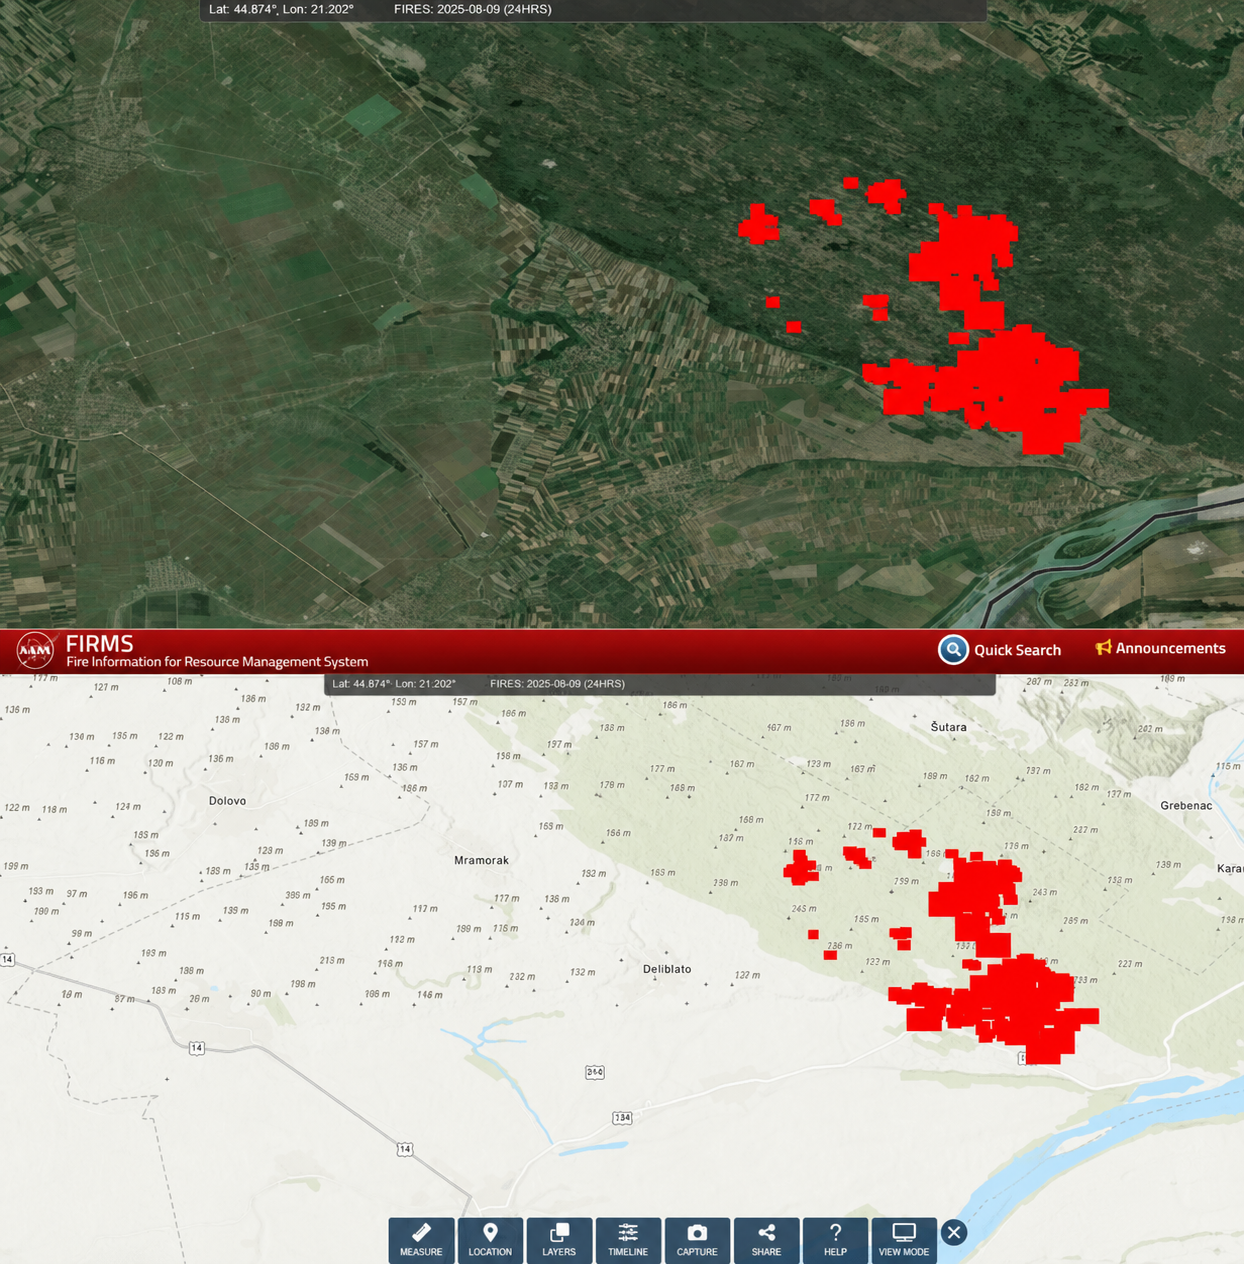
Task: Click the Grebenac label on the map
Action: point(1186,805)
